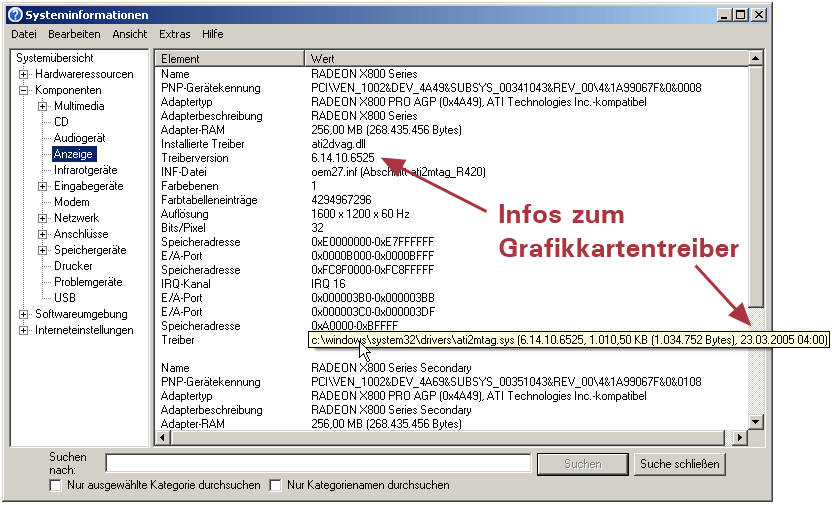Select the Anzeige tree item
The image size is (832, 505).
74,154
